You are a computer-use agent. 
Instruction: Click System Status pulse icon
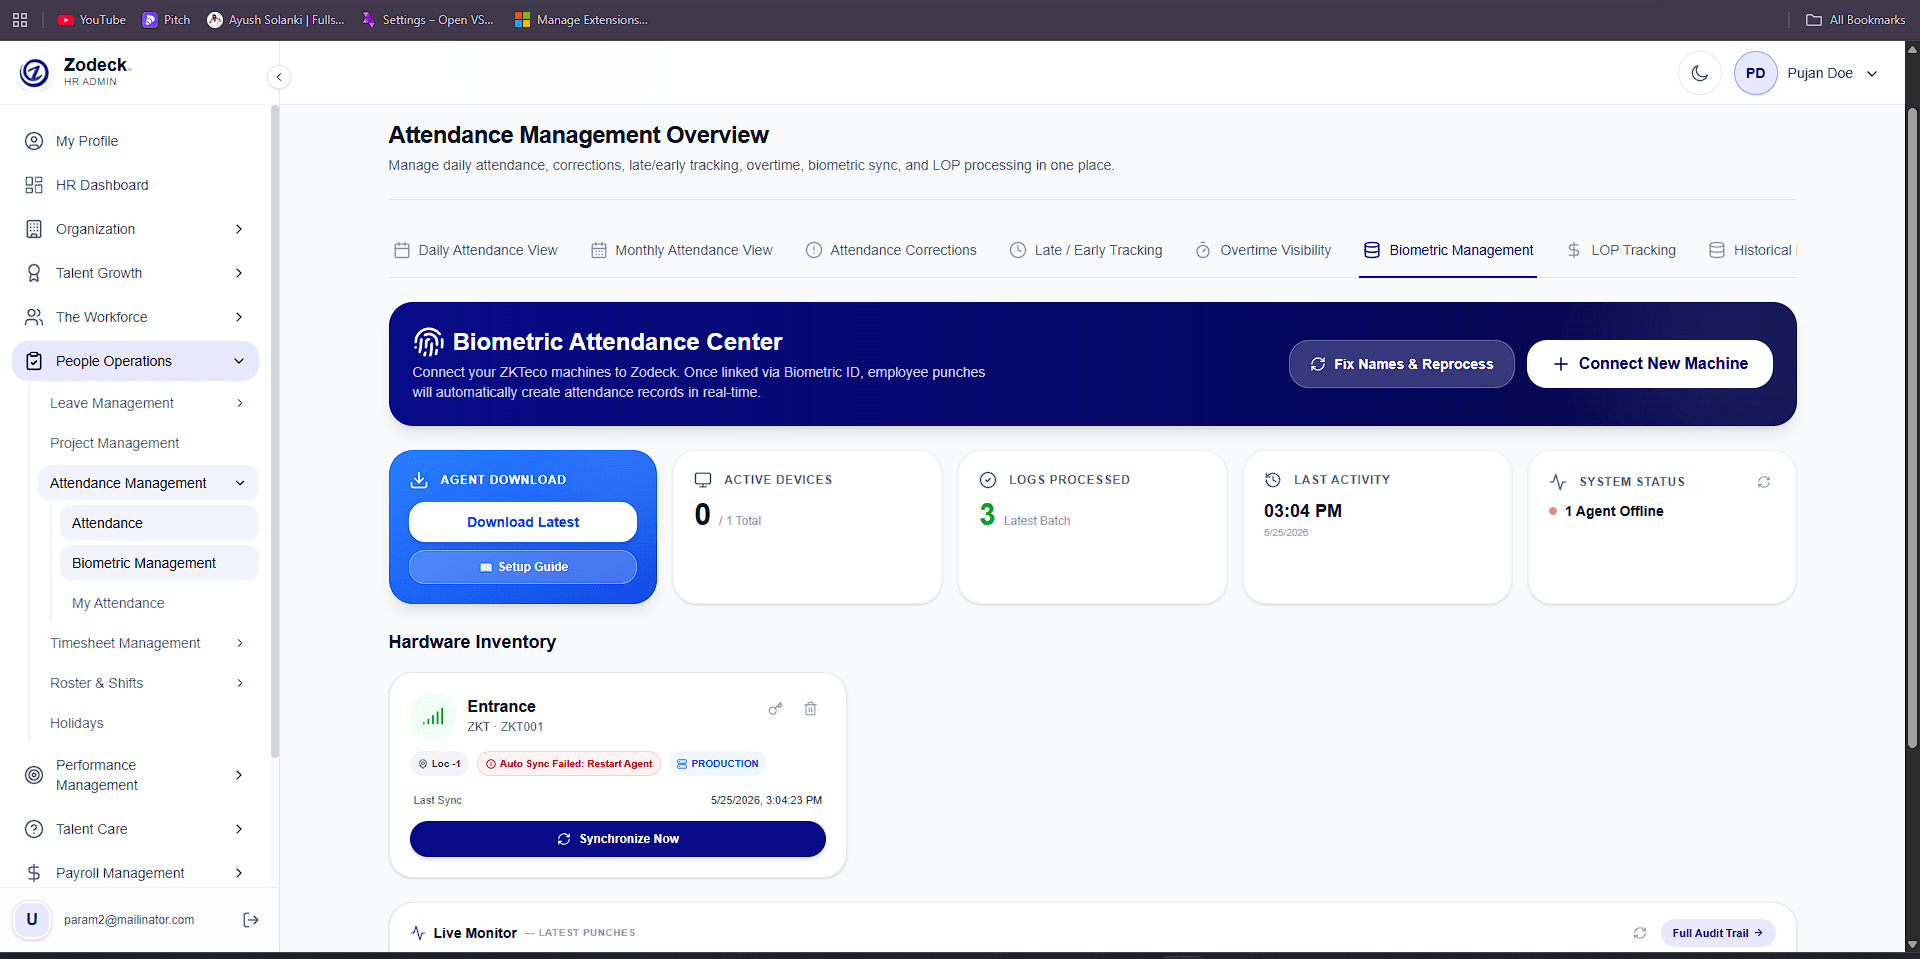click(x=1558, y=482)
